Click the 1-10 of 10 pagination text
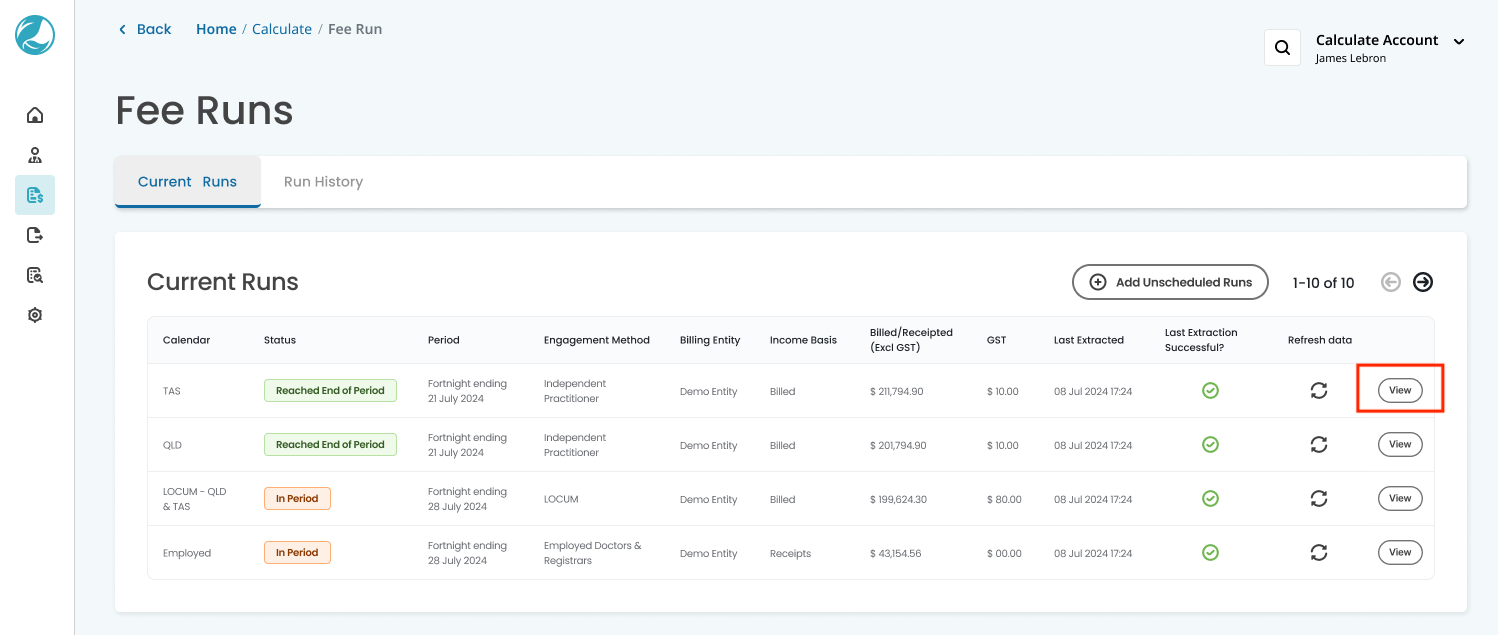This screenshot has width=1498, height=635. pos(1323,283)
